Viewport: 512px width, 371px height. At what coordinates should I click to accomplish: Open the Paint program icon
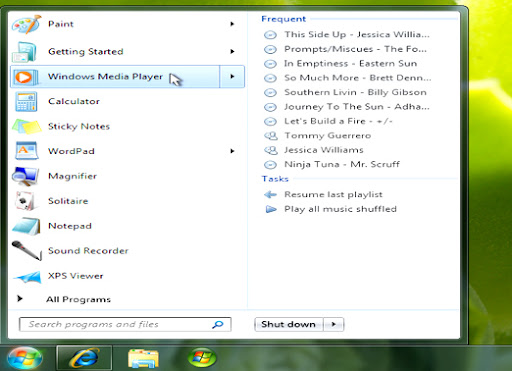click(26, 24)
